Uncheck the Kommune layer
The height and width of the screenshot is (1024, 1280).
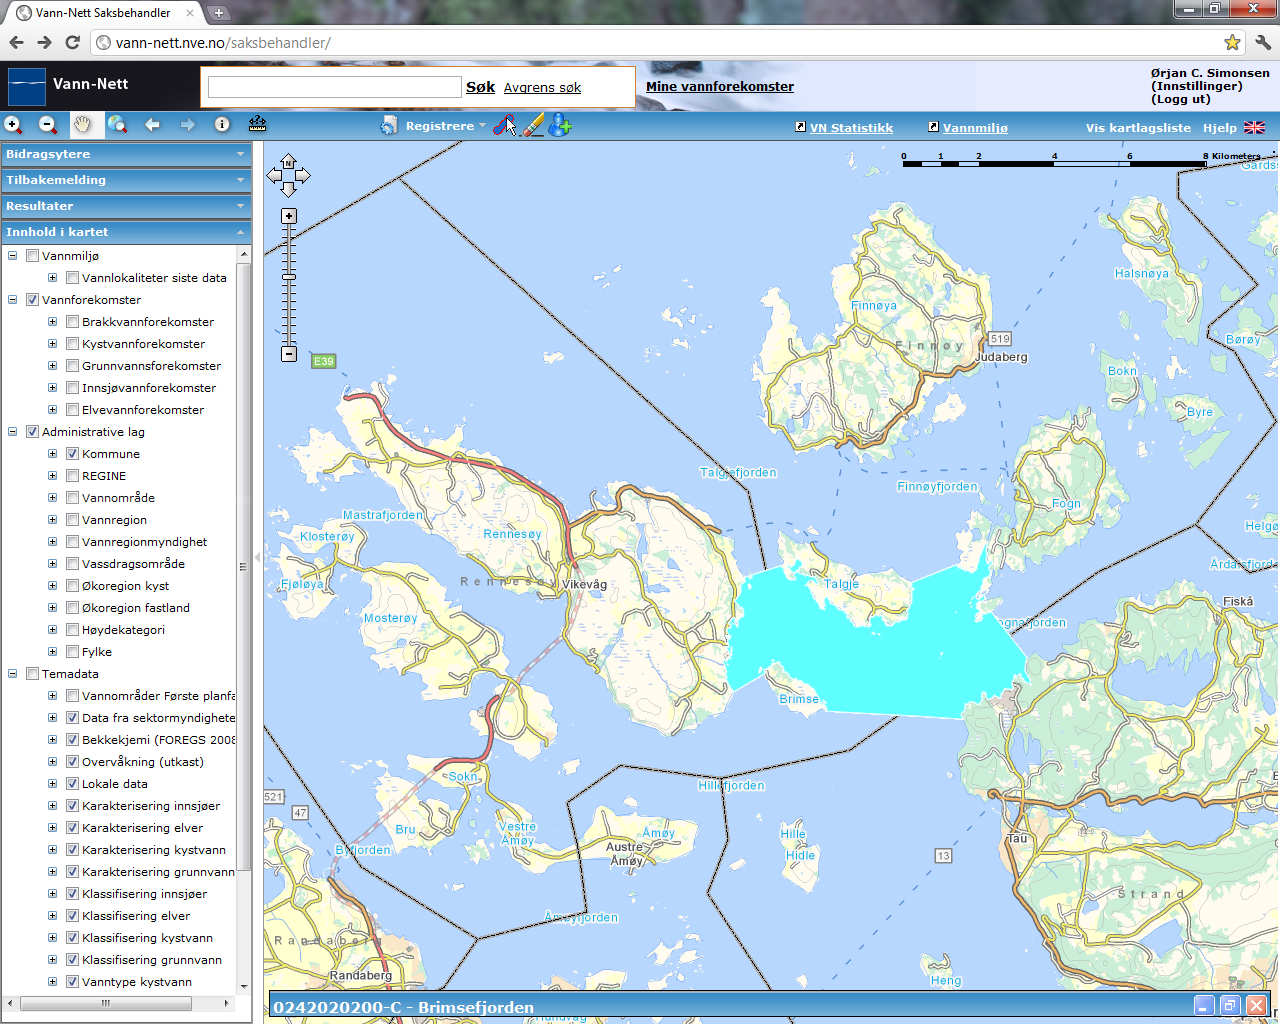(x=72, y=454)
